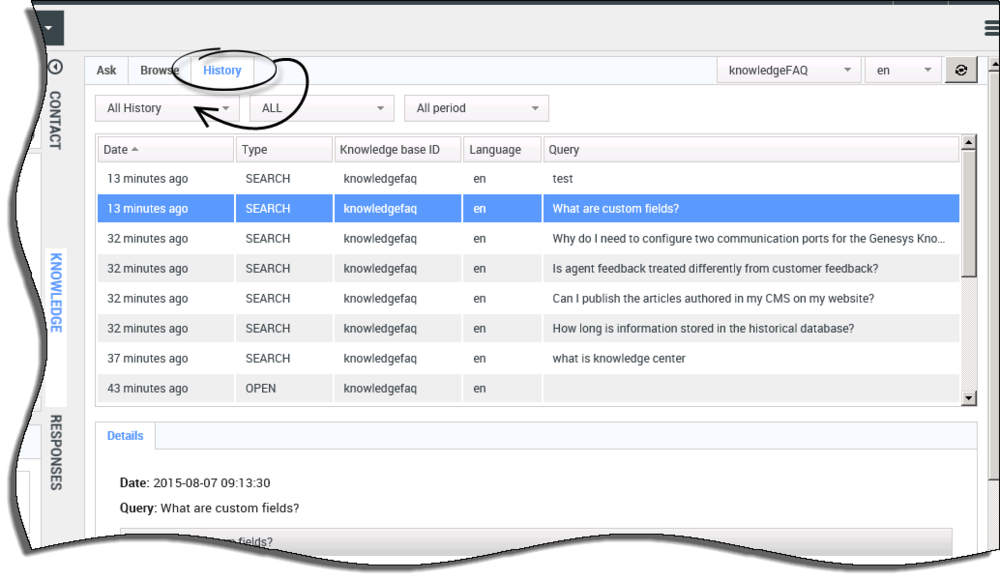Open the CONTACT vertical side tab
This screenshot has width=1000, height=581.
point(55,120)
